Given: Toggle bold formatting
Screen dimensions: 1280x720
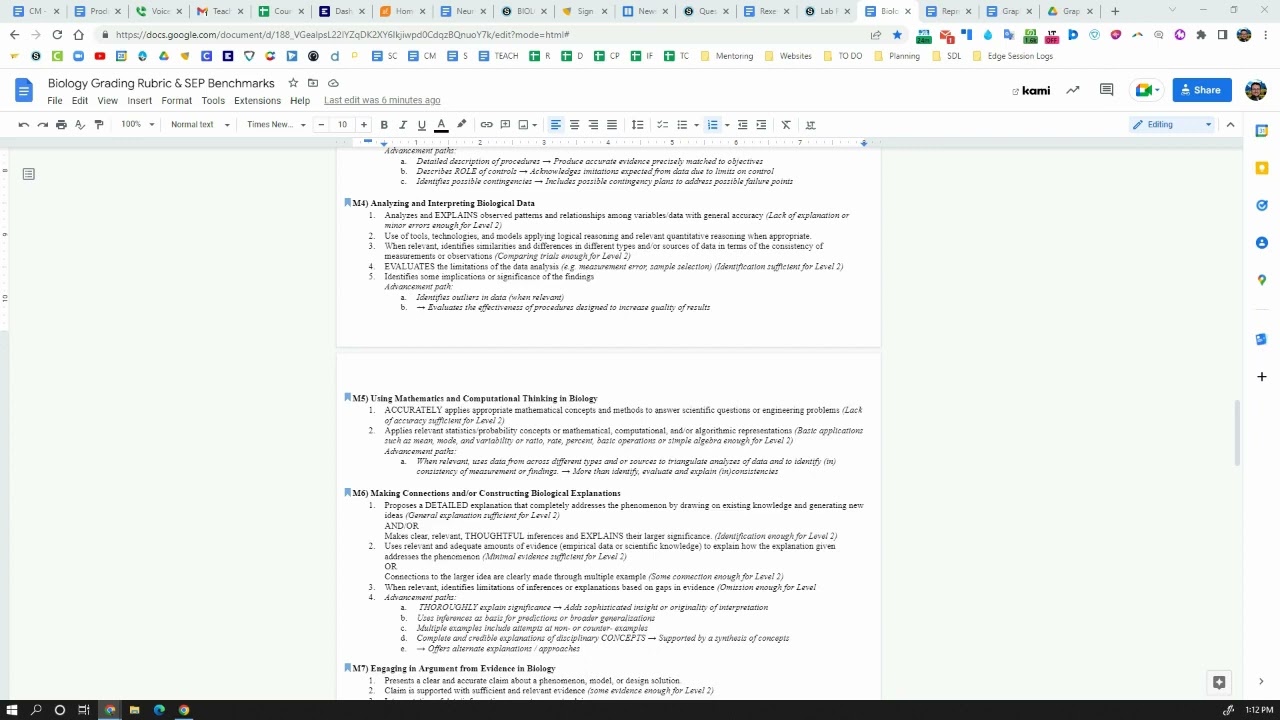Looking at the screenshot, I should [x=384, y=125].
